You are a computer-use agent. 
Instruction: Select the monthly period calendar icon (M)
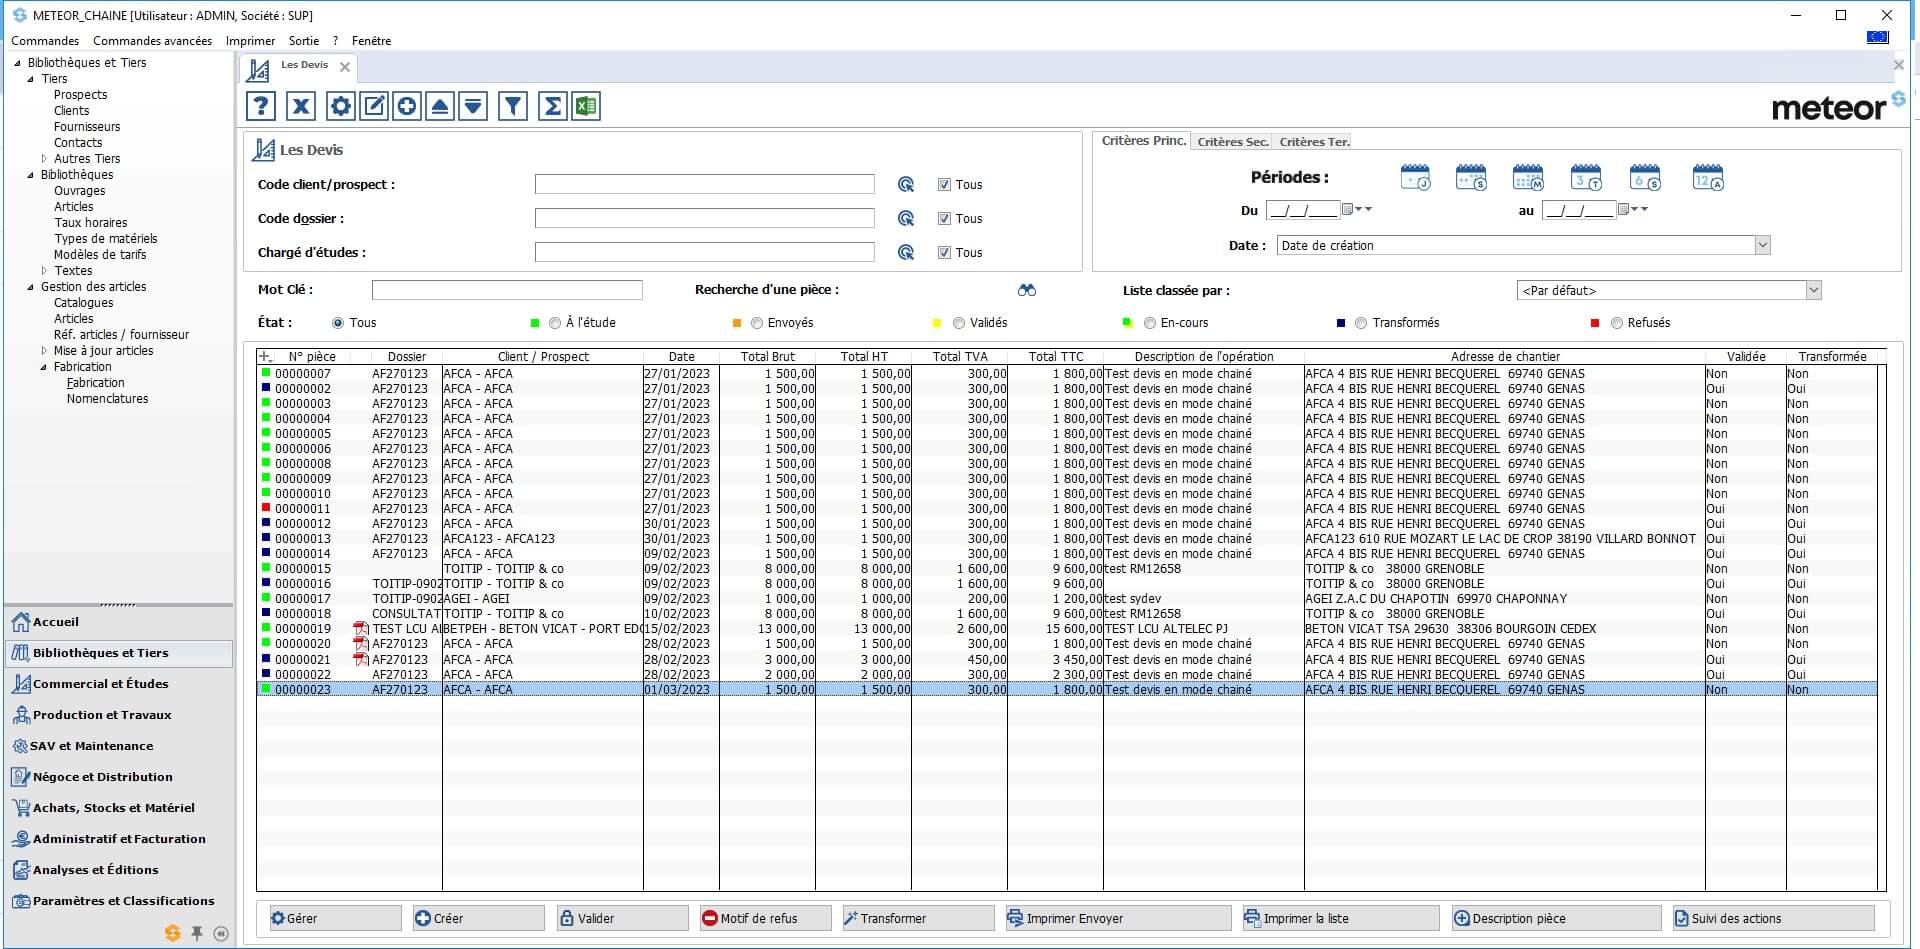(1528, 178)
